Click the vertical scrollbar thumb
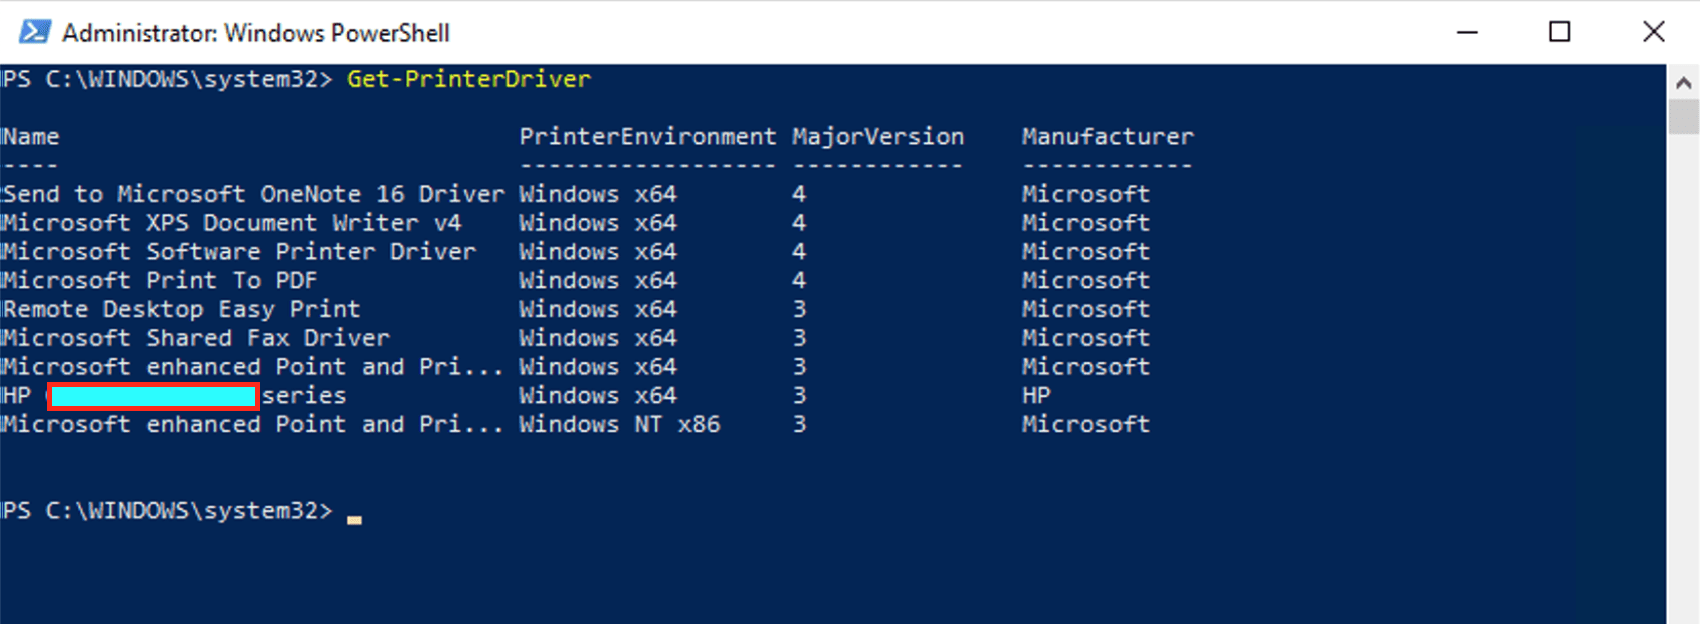 click(1683, 117)
